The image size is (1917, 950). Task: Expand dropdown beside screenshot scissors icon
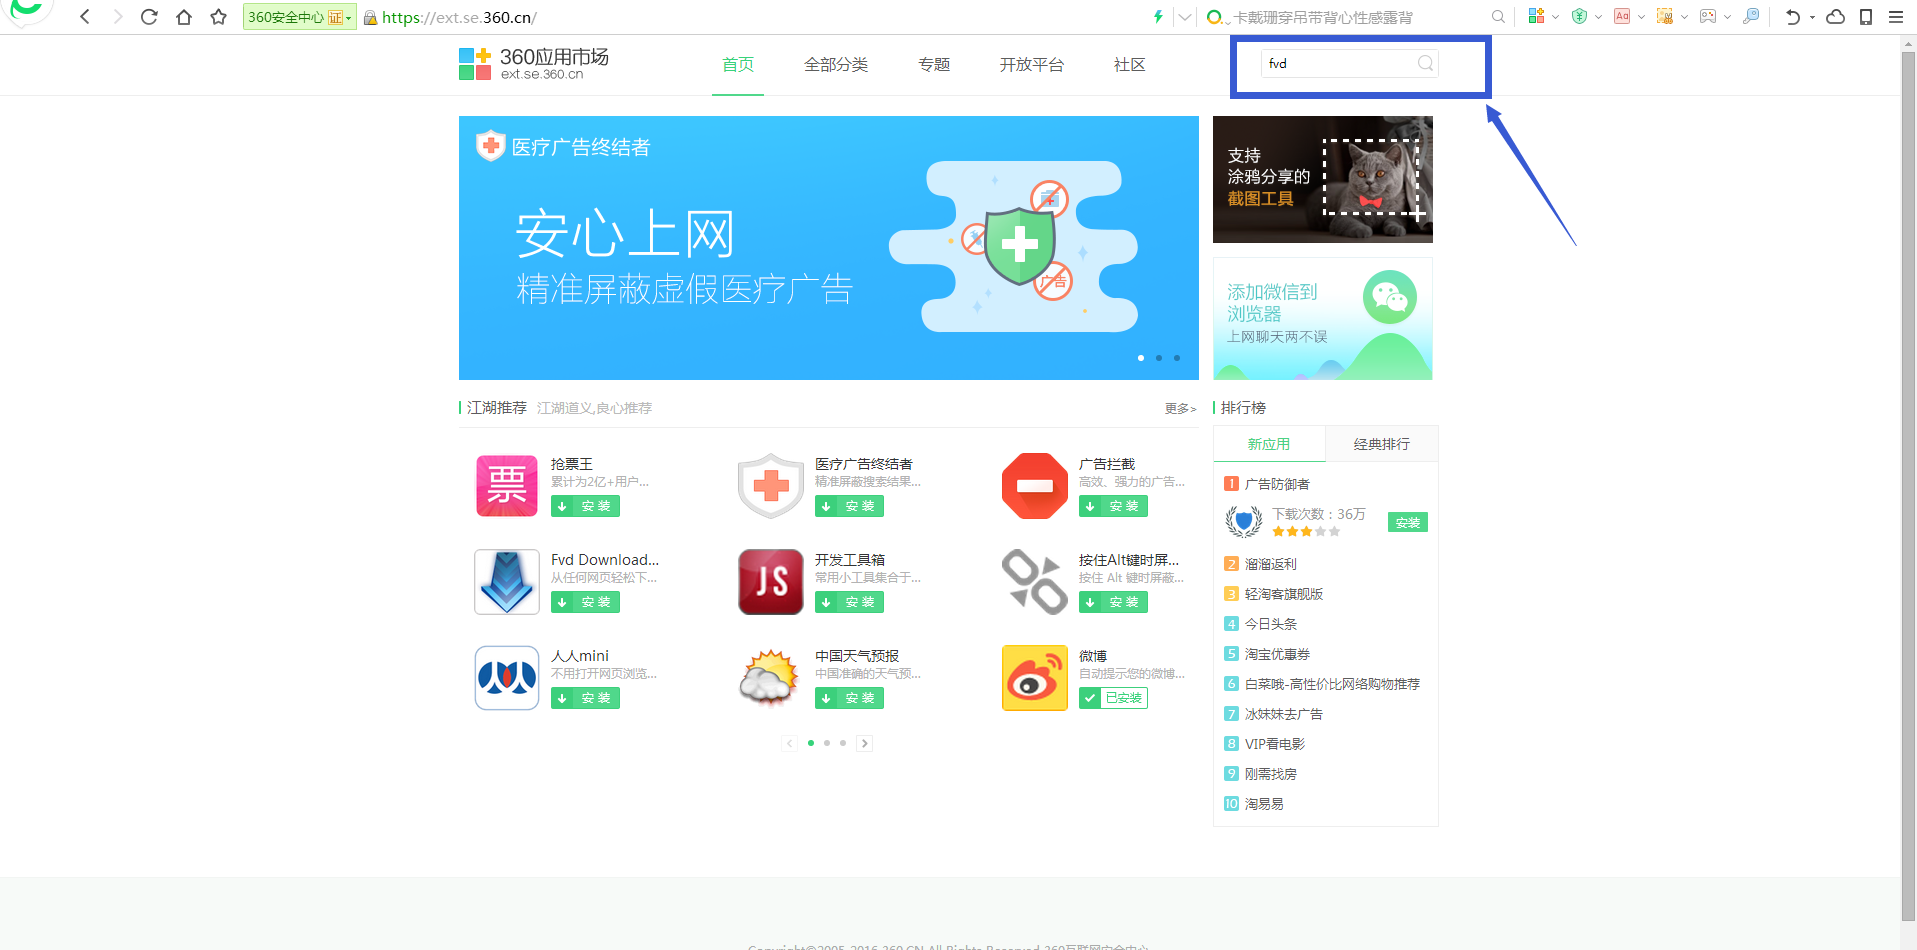pos(1684,17)
